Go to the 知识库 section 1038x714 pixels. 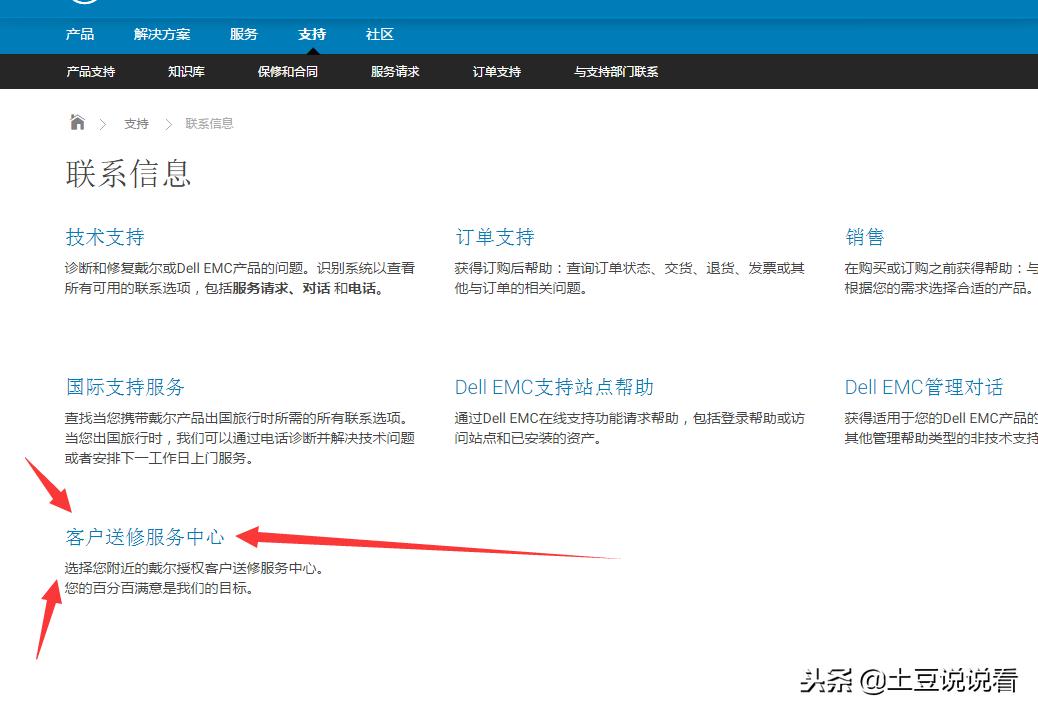point(186,71)
